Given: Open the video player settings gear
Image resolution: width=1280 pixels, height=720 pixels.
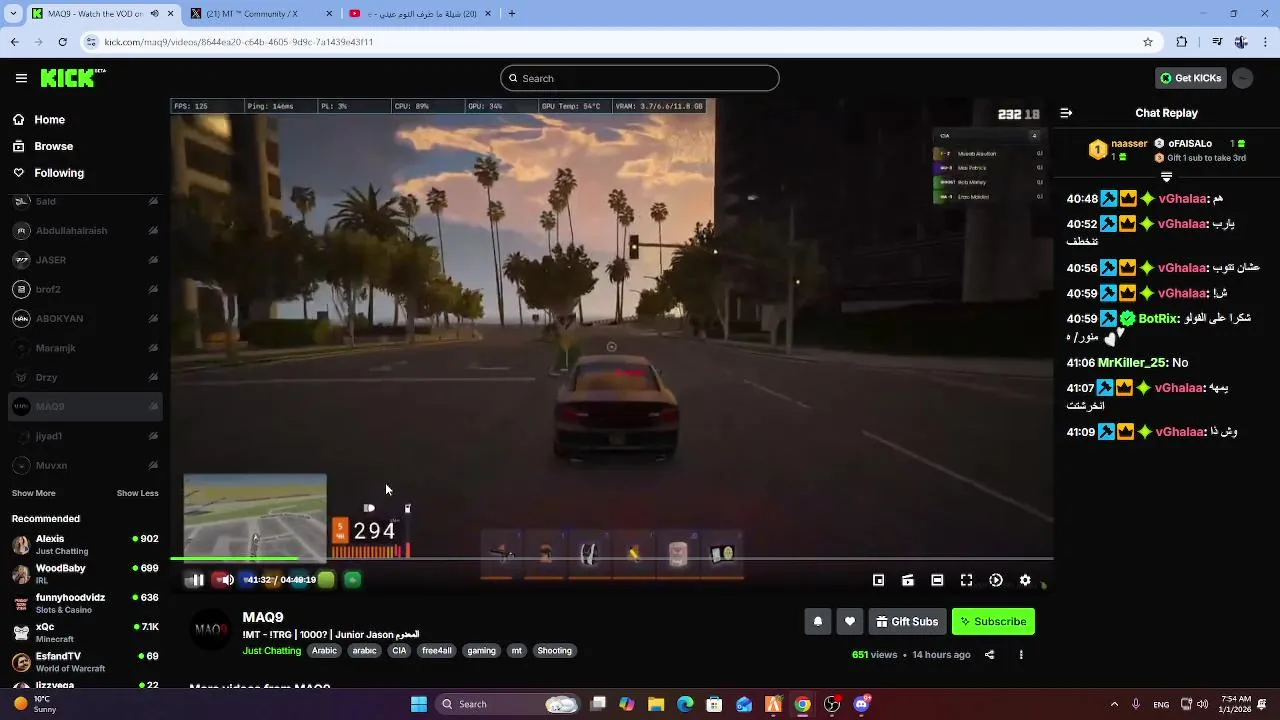Looking at the screenshot, I should click(1025, 580).
